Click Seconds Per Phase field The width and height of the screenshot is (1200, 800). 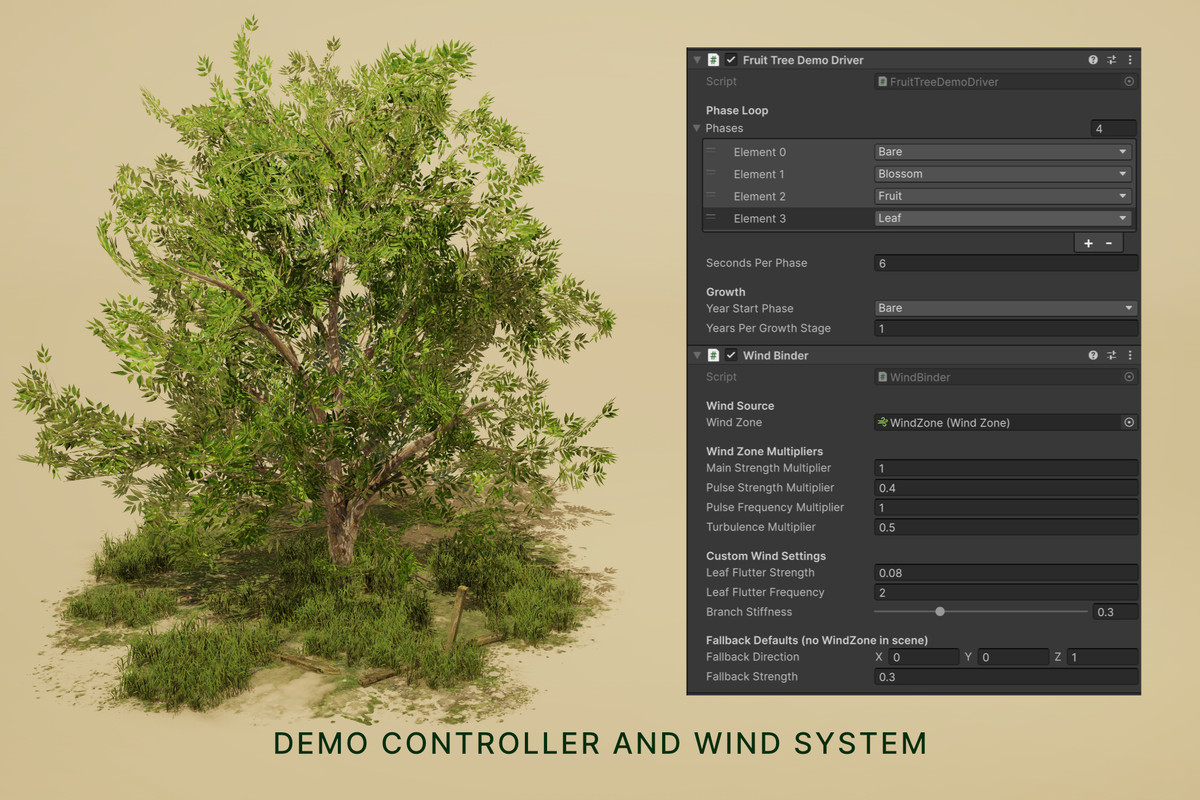click(1006, 263)
